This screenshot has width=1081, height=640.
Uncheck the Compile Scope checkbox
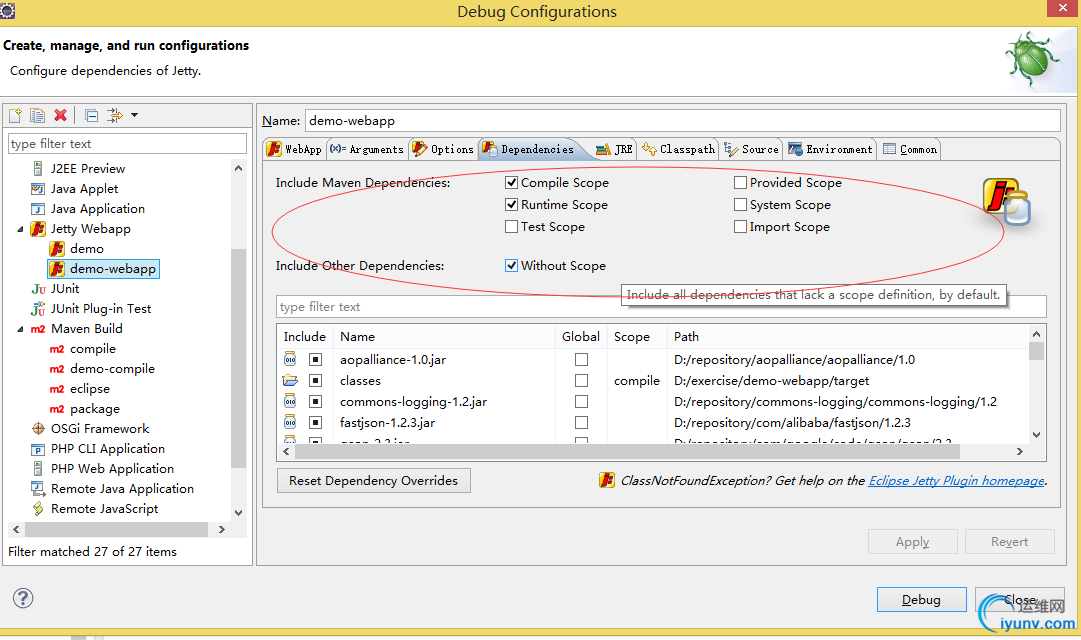512,183
